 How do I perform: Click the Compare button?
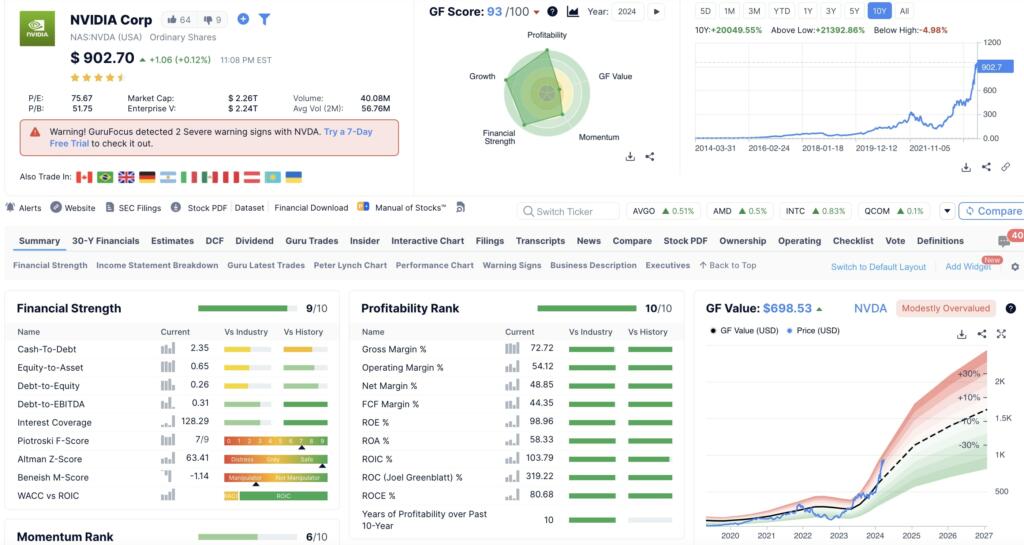click(991, 211)
